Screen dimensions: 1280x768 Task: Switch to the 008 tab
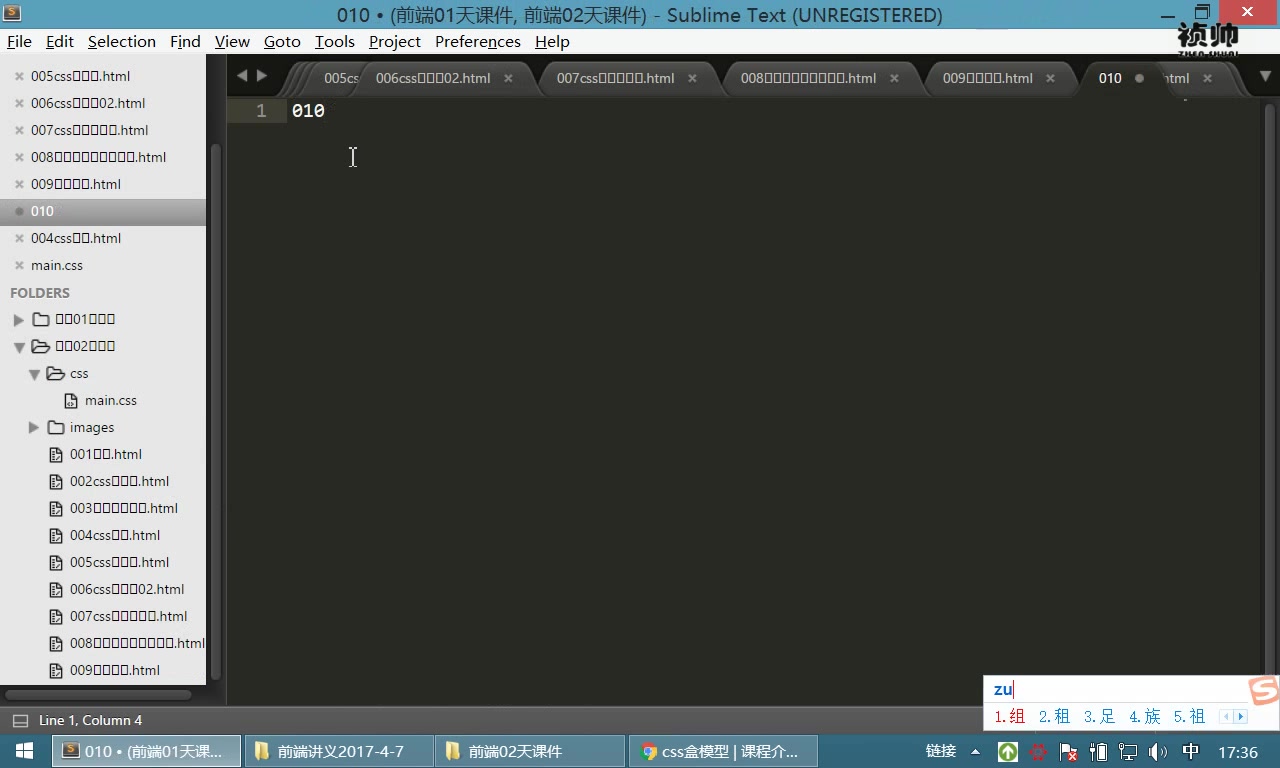click(808, 78)
